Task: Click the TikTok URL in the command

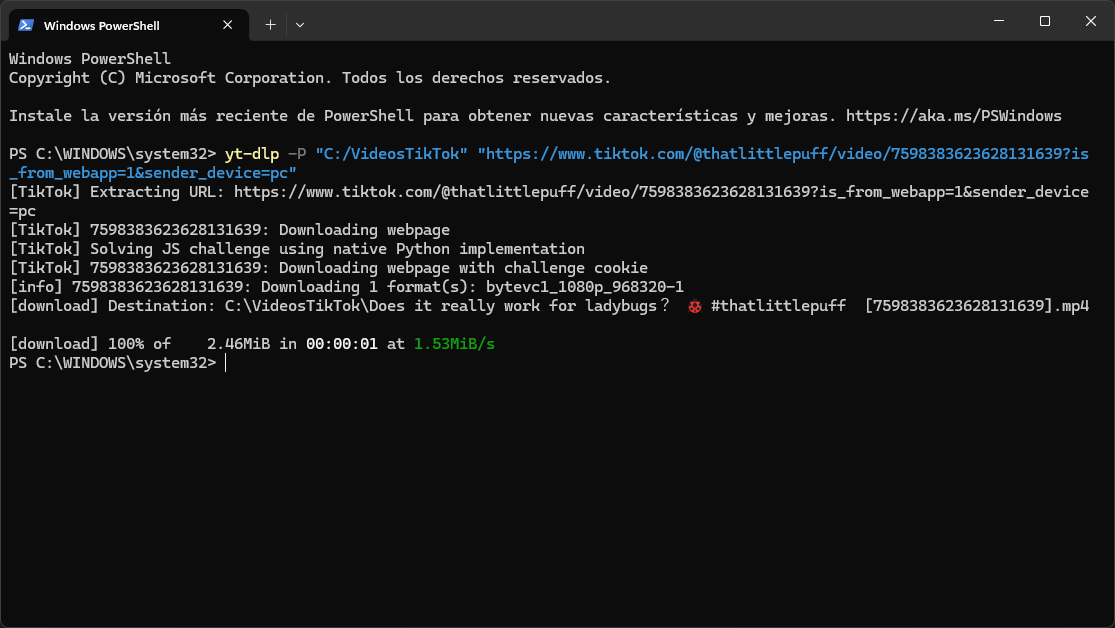Action: point(549,164)
